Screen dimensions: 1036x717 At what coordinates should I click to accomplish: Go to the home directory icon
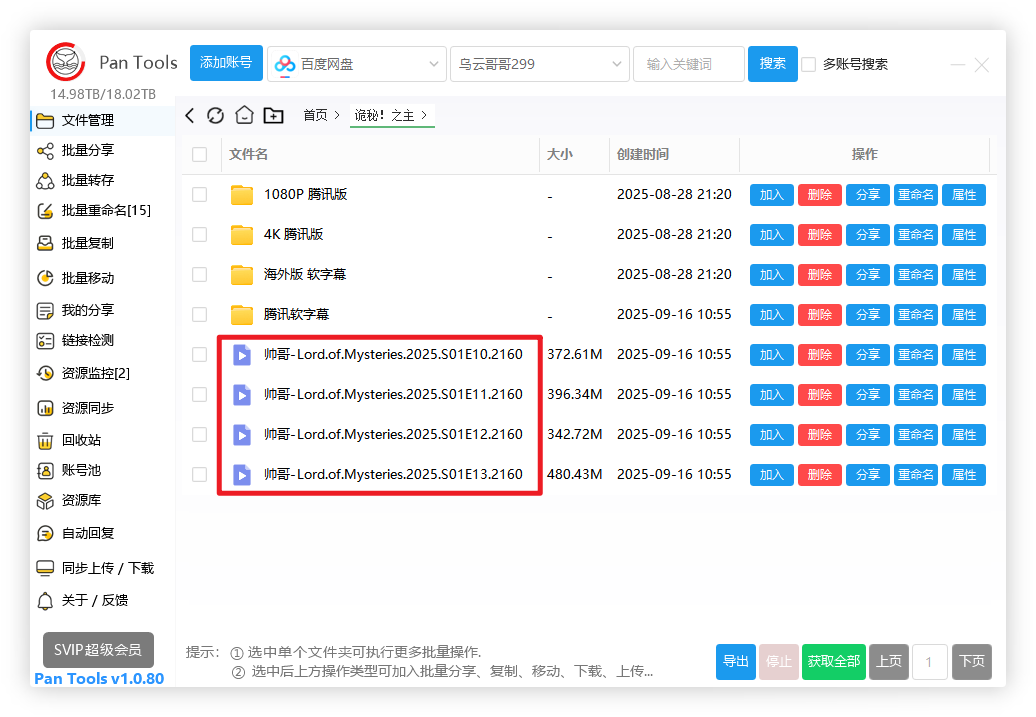pyautogui.click(x=244, y=116)
